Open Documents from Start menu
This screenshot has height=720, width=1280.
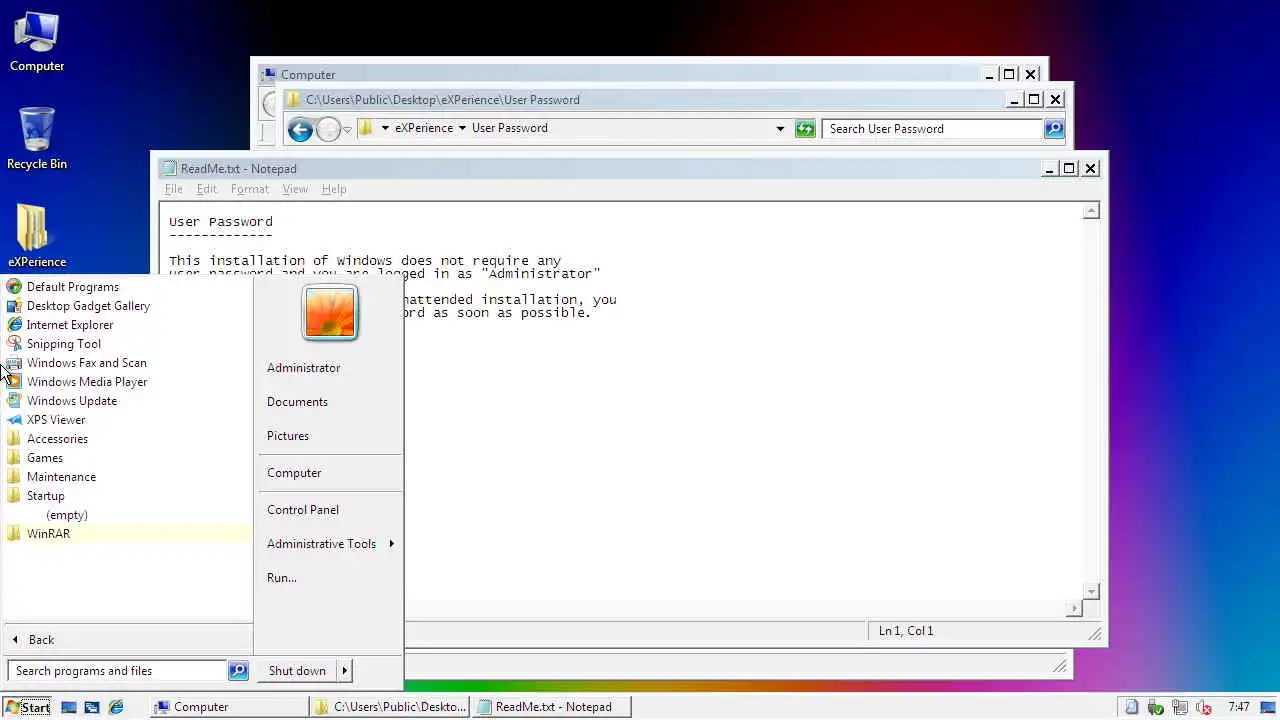pos(297,402)
